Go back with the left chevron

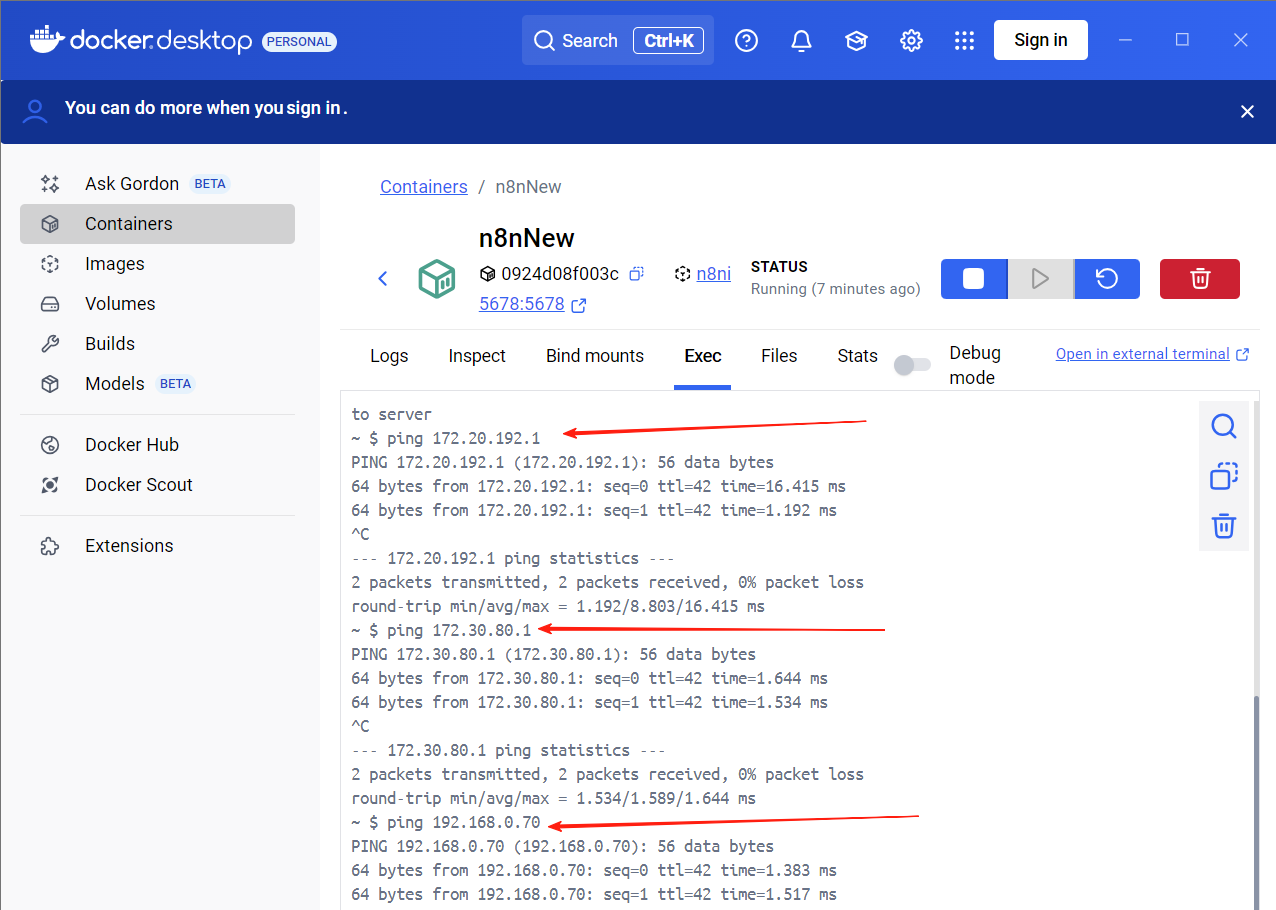coord(383,278)
